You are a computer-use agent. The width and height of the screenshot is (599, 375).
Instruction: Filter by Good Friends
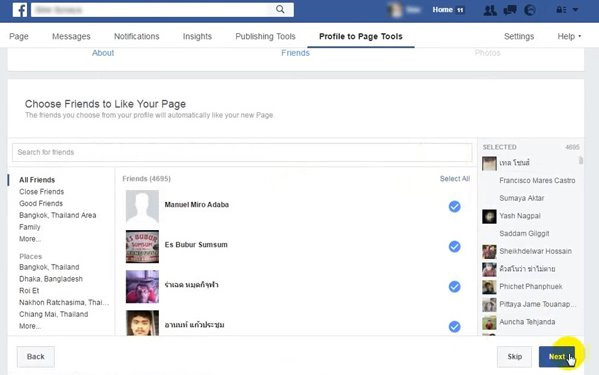coord(41,204)
